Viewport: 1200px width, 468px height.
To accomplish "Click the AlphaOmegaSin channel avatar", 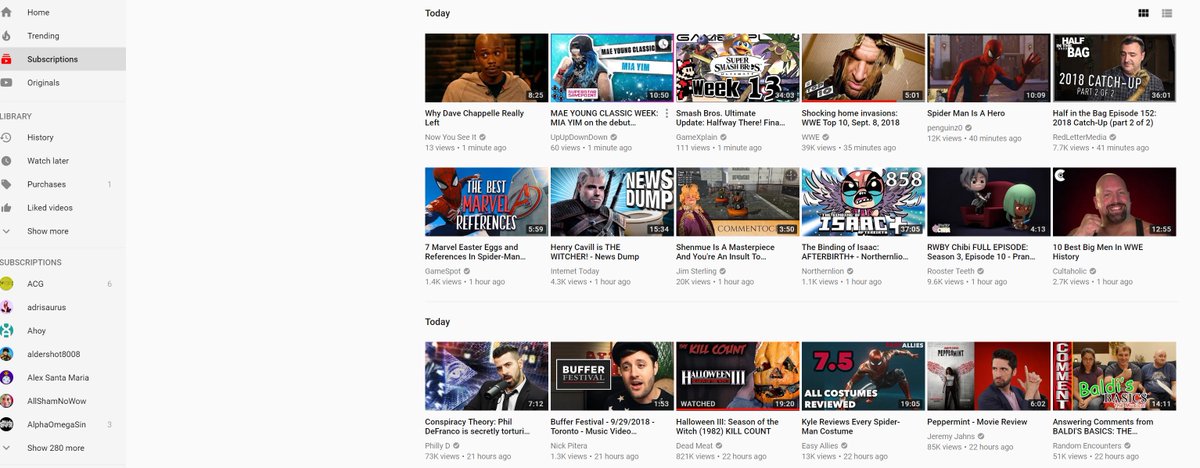I will pyautogui.click(x=7, y=425).
